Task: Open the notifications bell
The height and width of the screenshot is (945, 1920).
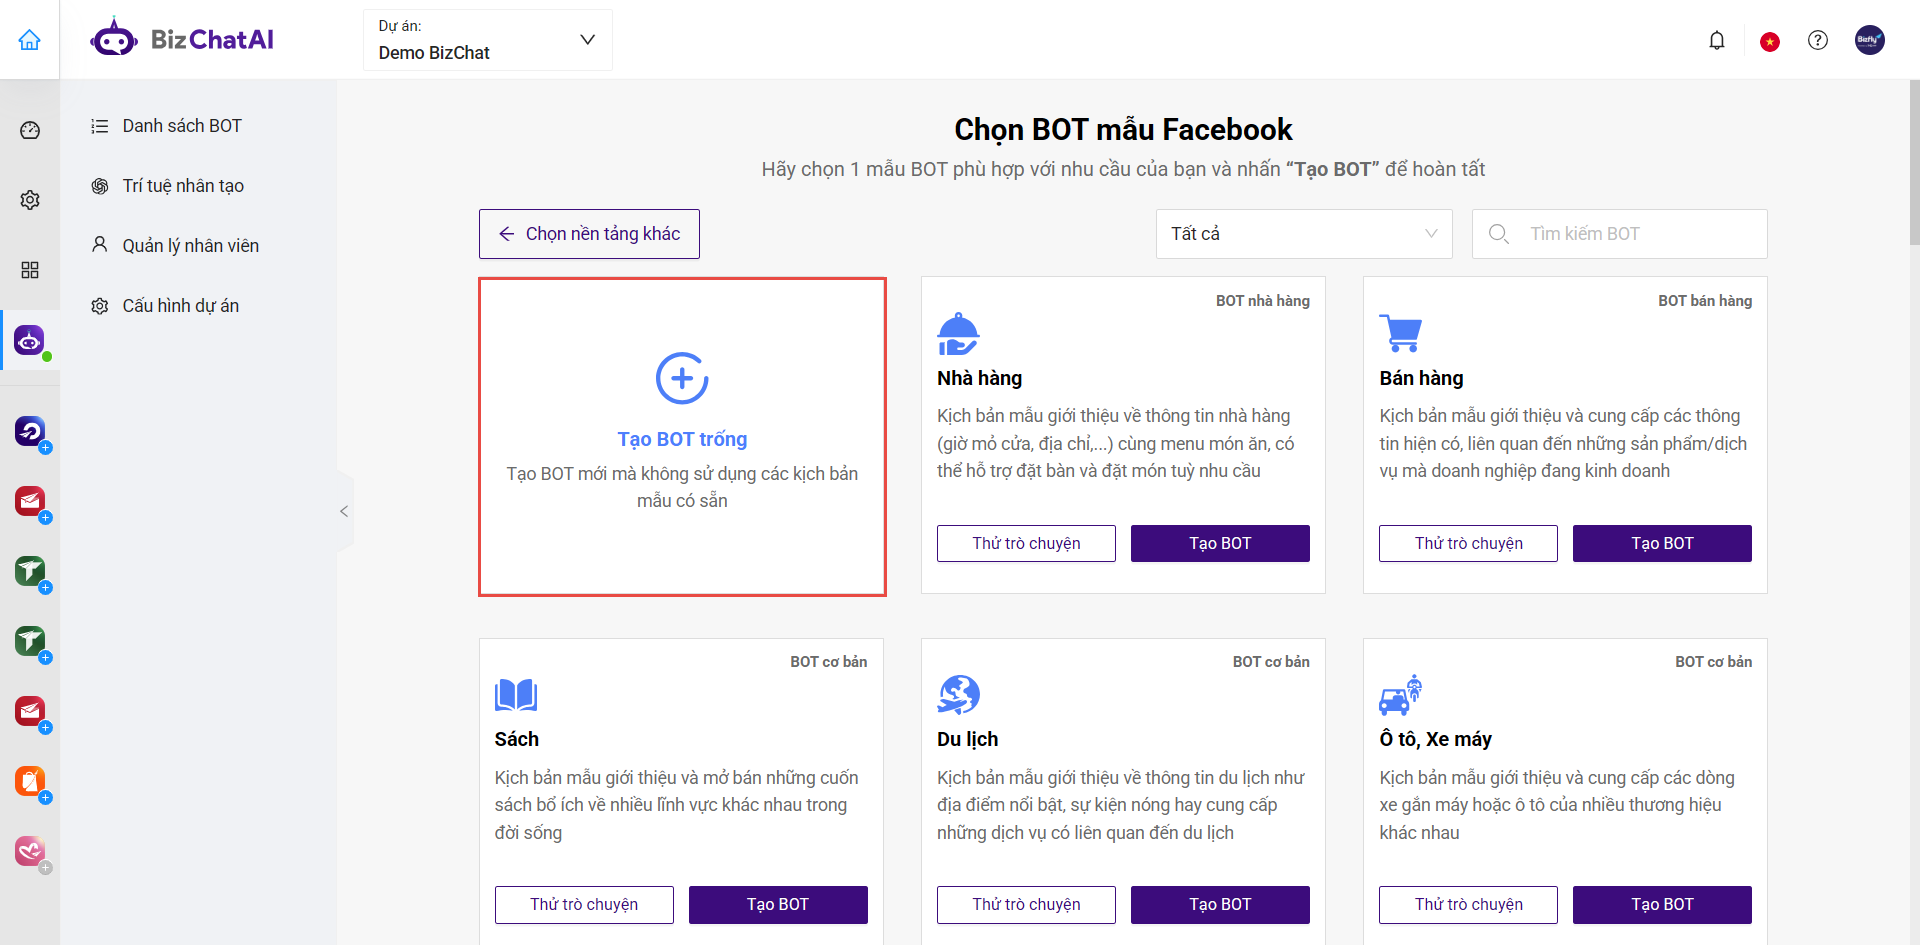Action: [x=1717, y=40]
